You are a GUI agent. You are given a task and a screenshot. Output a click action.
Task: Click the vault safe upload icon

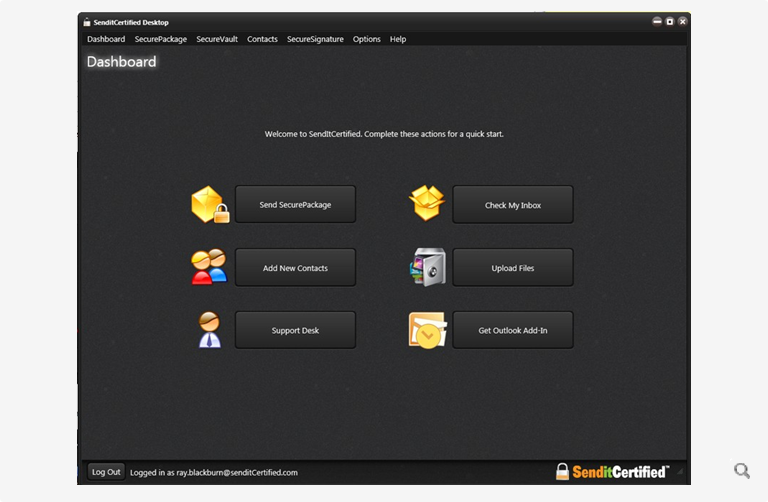(x=427, y=267)
